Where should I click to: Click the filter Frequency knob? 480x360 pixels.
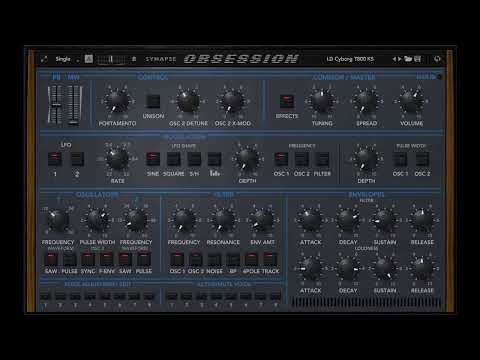coord(184,220)
